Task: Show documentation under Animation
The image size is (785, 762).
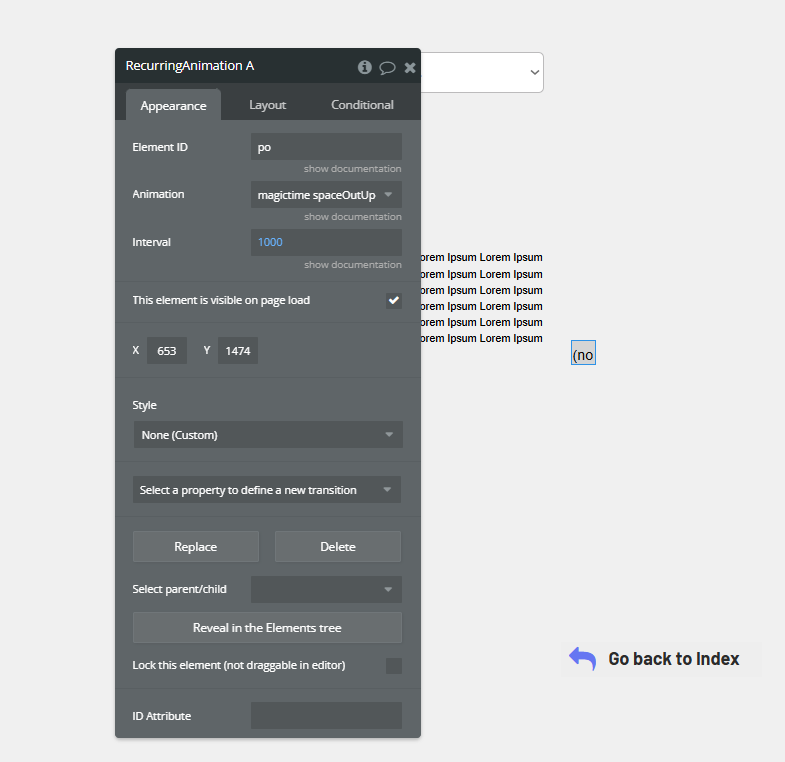Action: coord(352,217)
